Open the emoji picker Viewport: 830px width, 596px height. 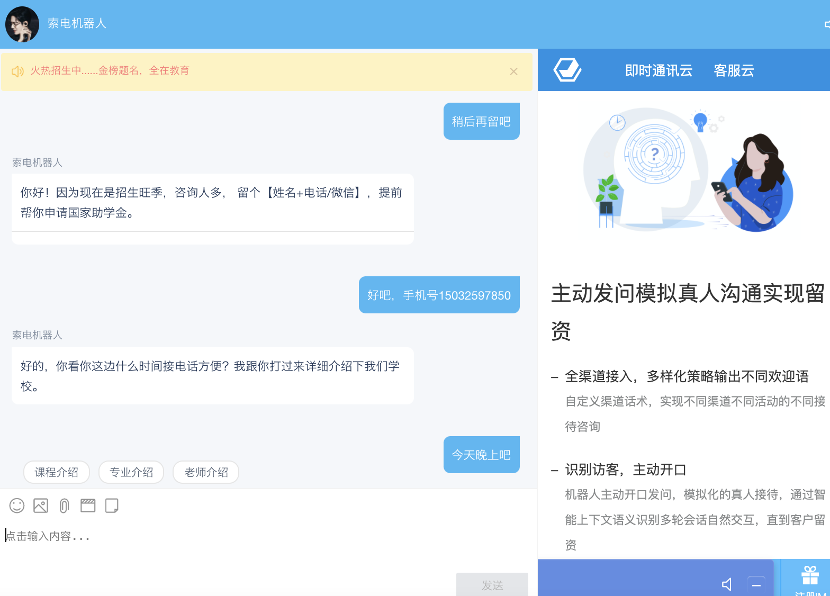point(17,506)
